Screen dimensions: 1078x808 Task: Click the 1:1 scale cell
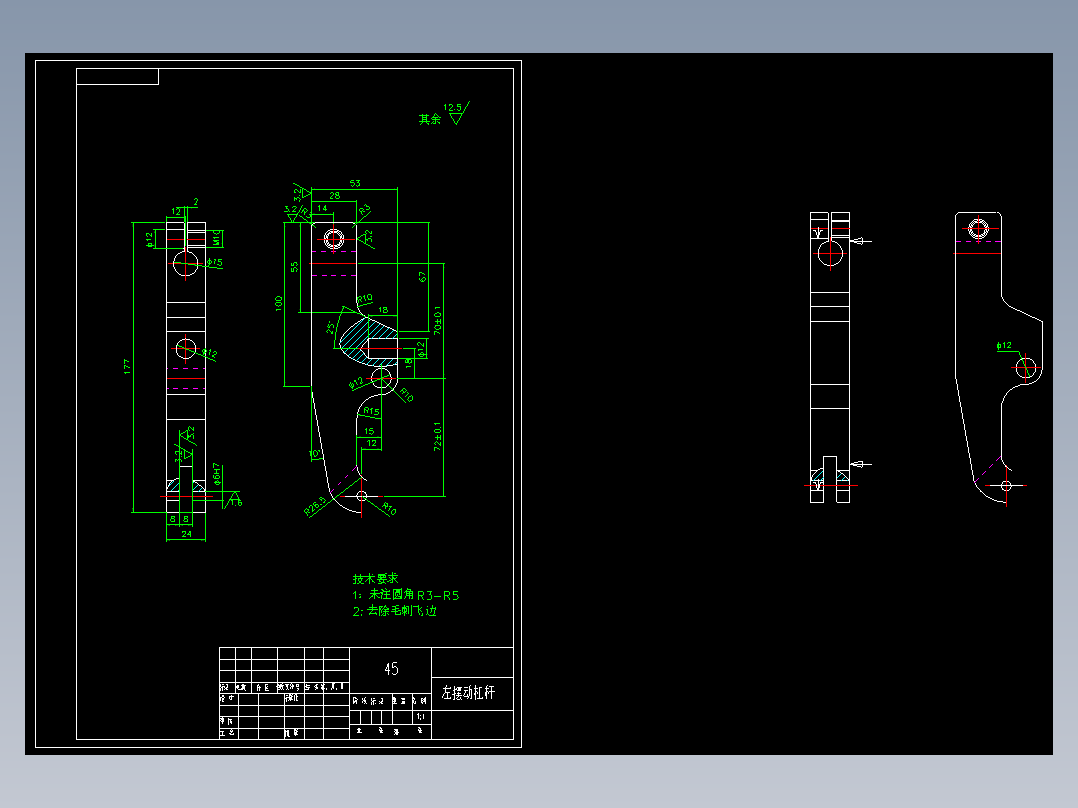(421, 717)
